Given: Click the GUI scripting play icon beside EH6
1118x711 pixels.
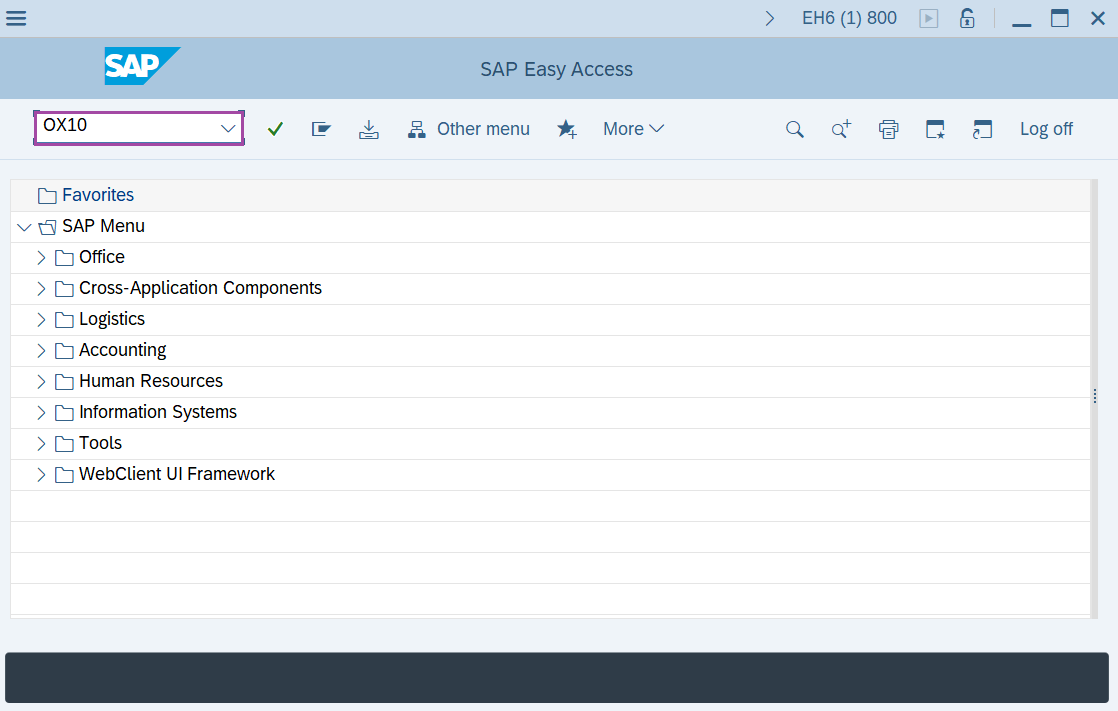Looking at the screenshot, I should 928,17.
